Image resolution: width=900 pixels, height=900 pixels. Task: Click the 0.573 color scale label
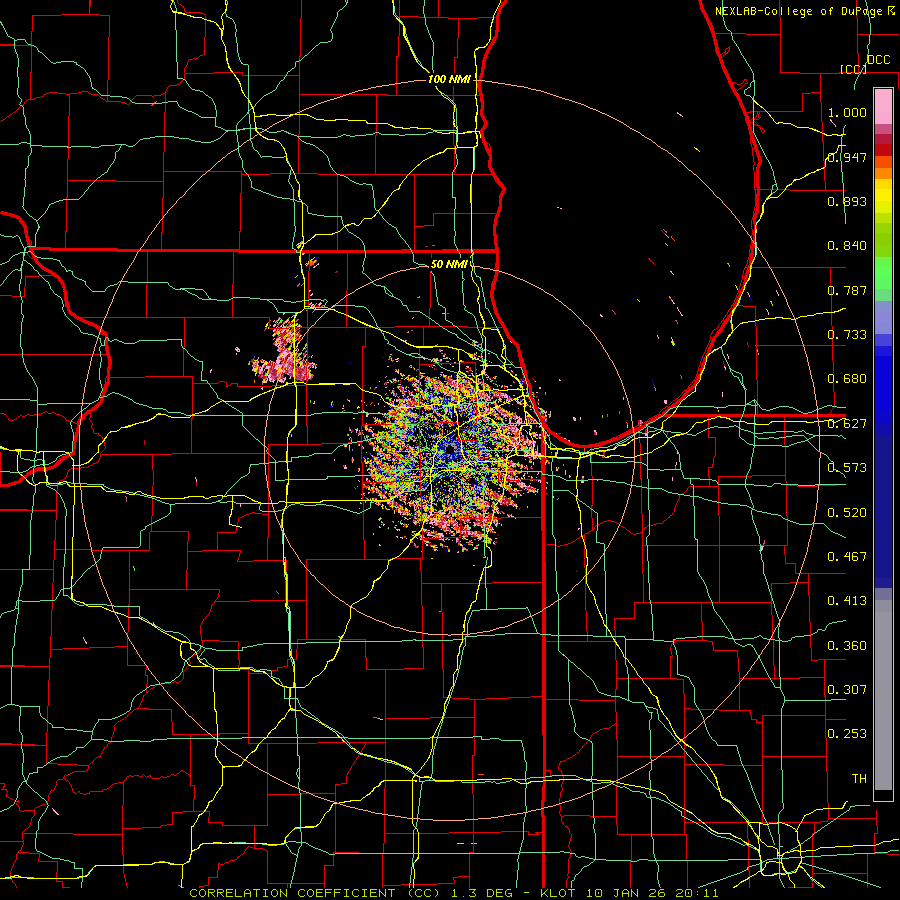coord(847,468)
